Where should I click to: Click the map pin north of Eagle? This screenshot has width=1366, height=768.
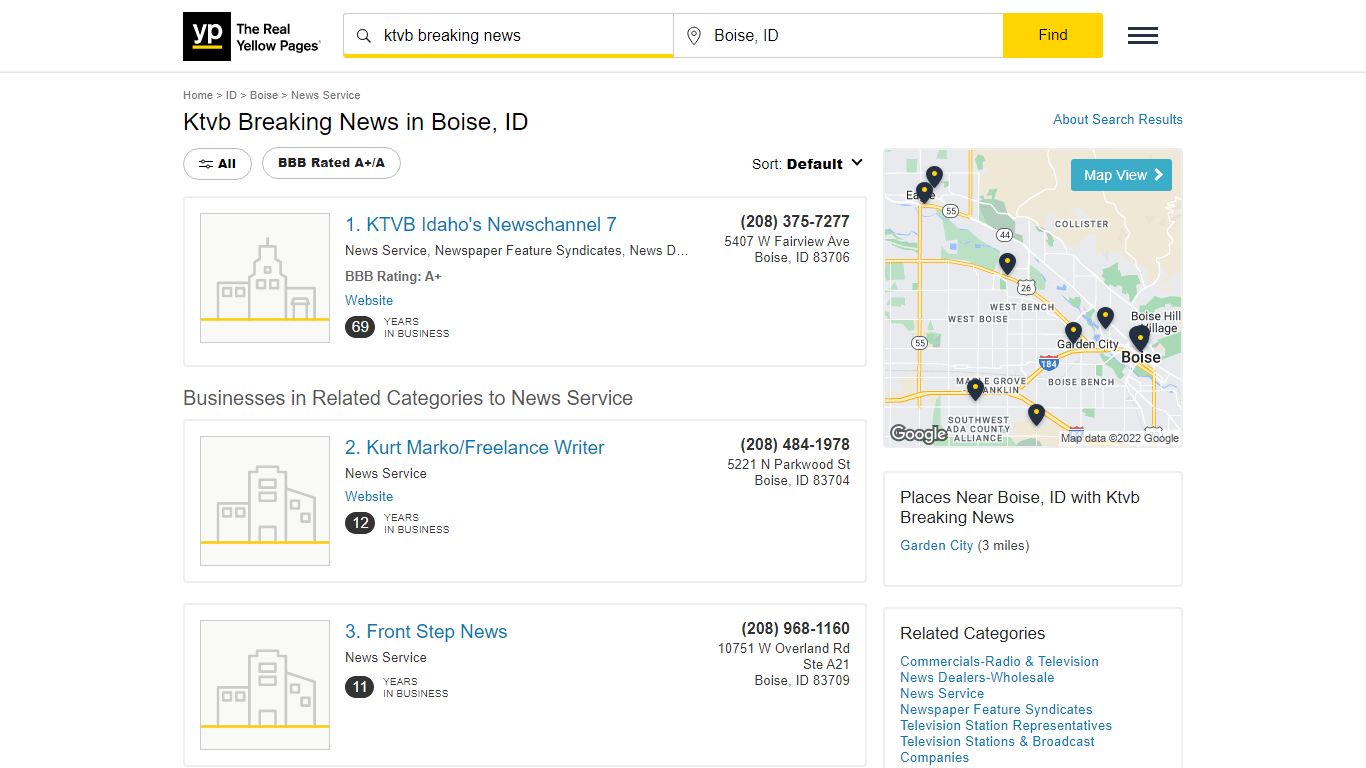934,176
